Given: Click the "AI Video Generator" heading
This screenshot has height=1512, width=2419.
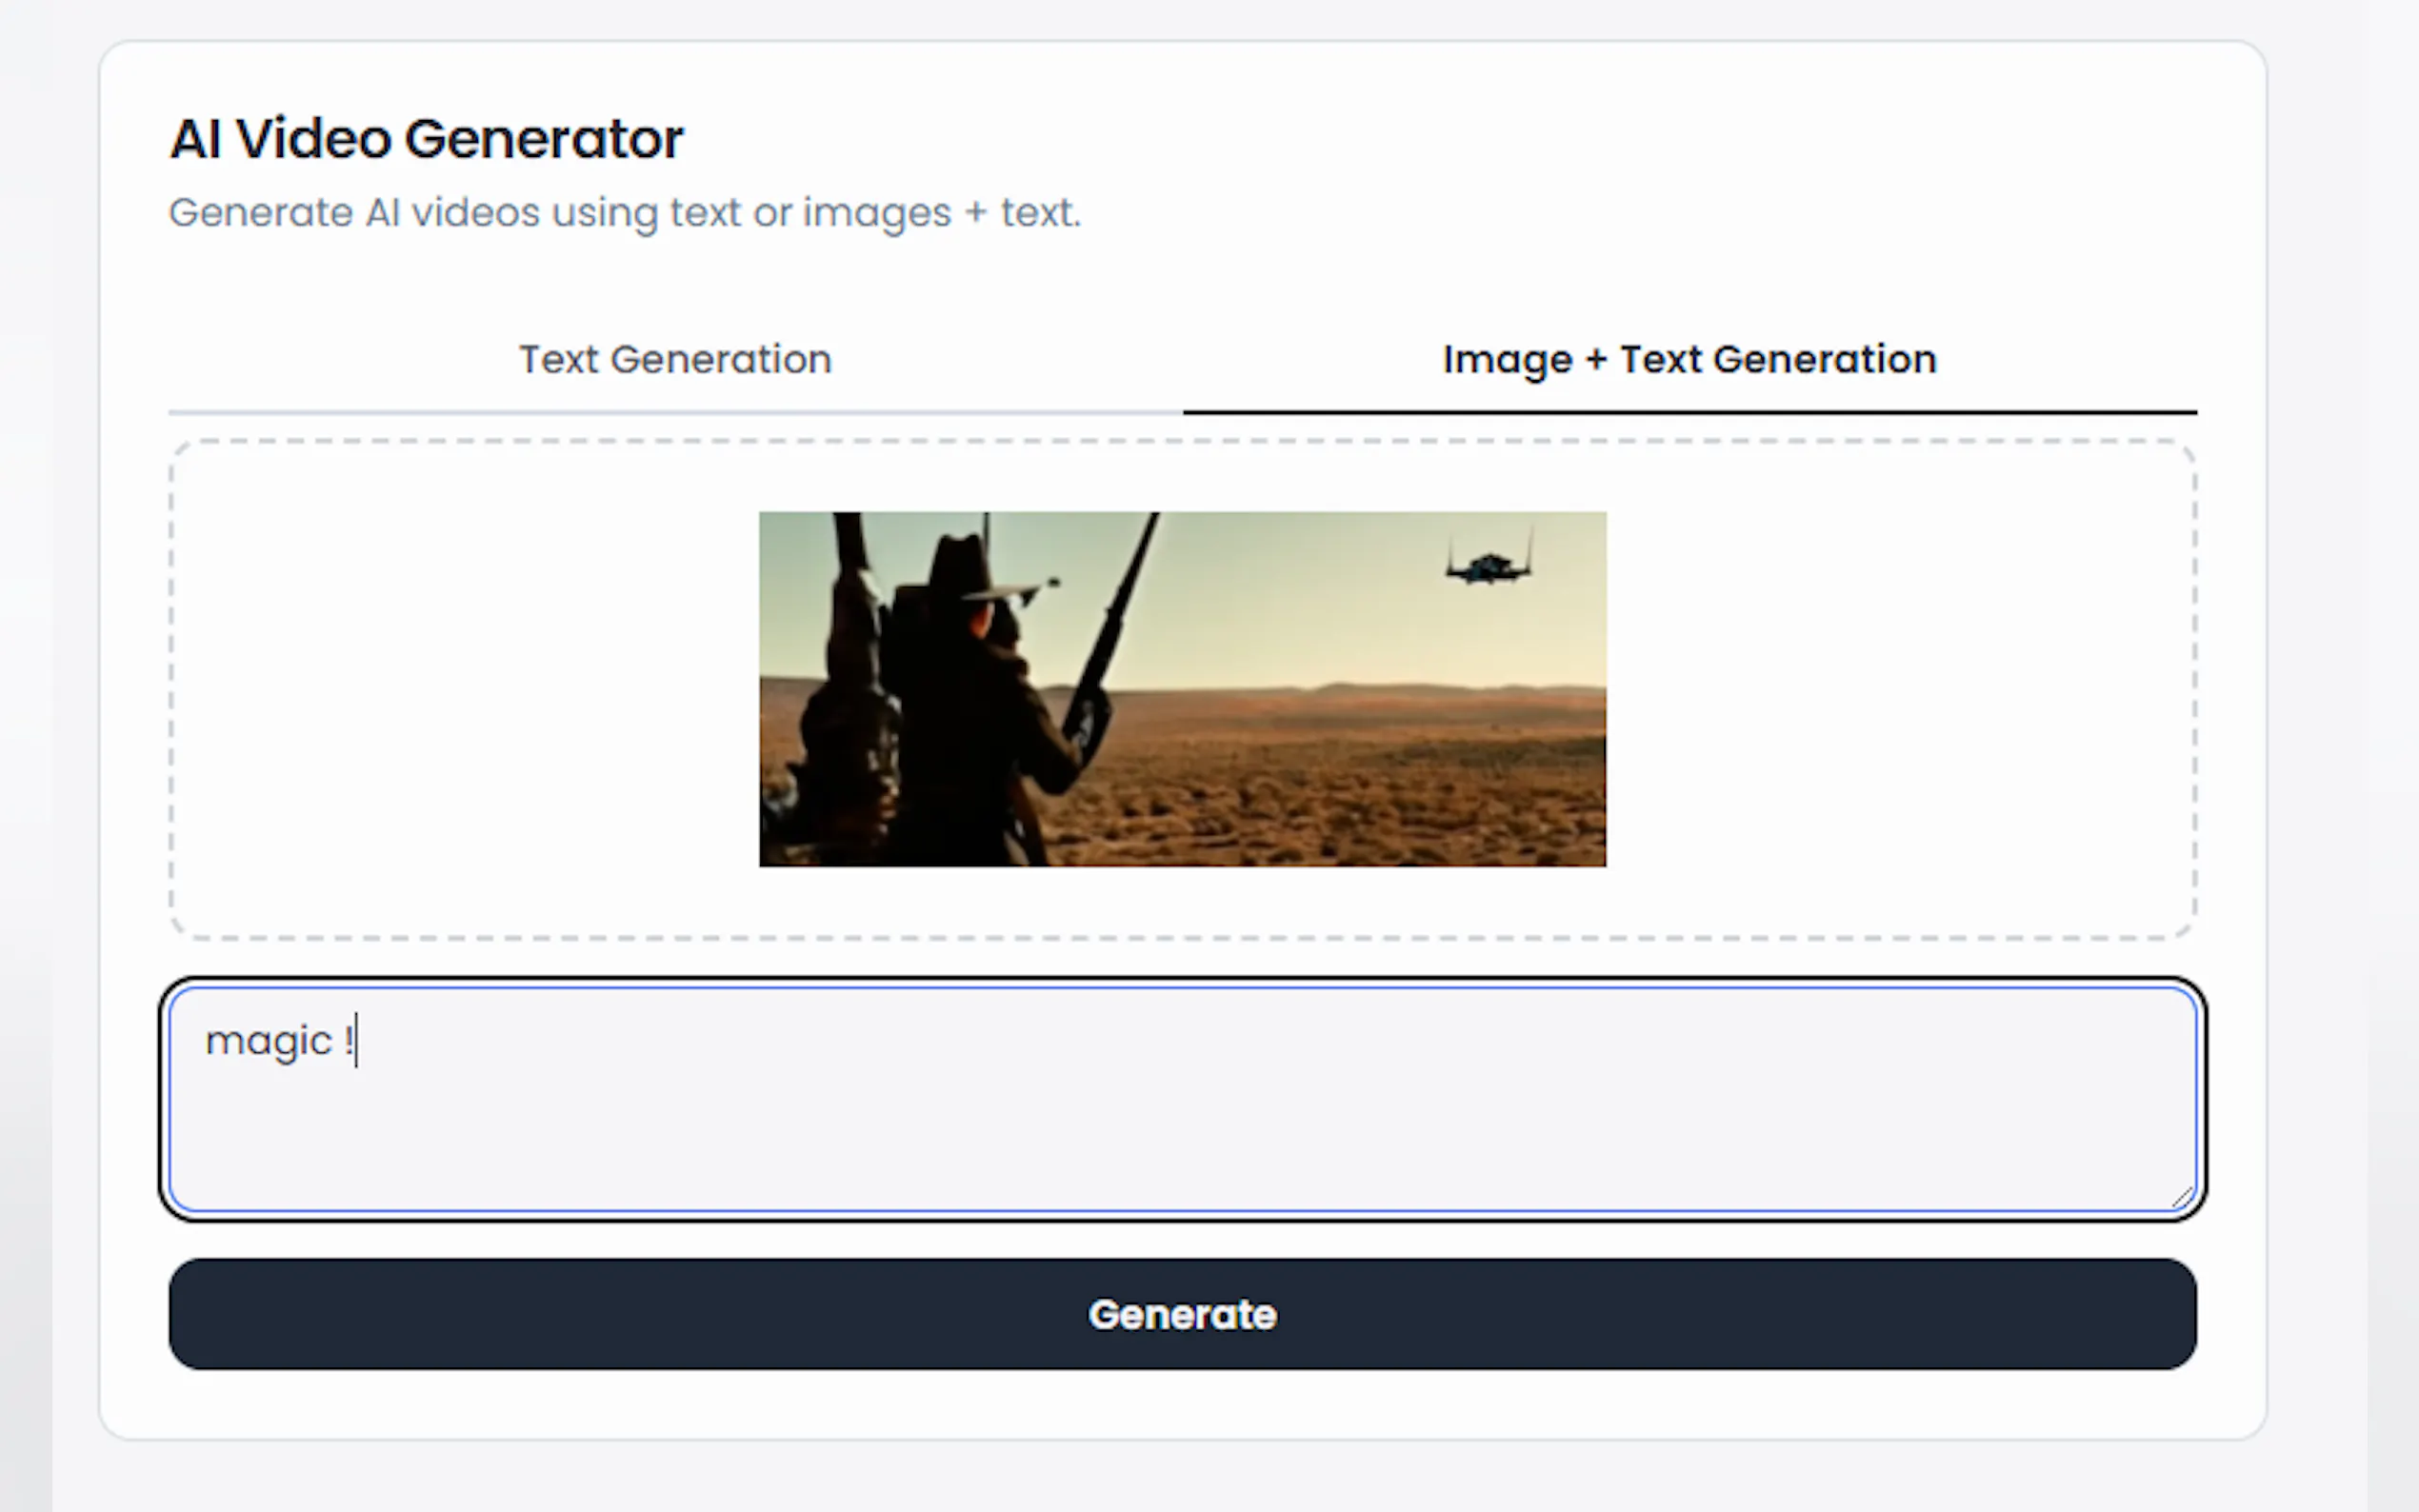Looking at the screenshot, I should click(426, 138).
